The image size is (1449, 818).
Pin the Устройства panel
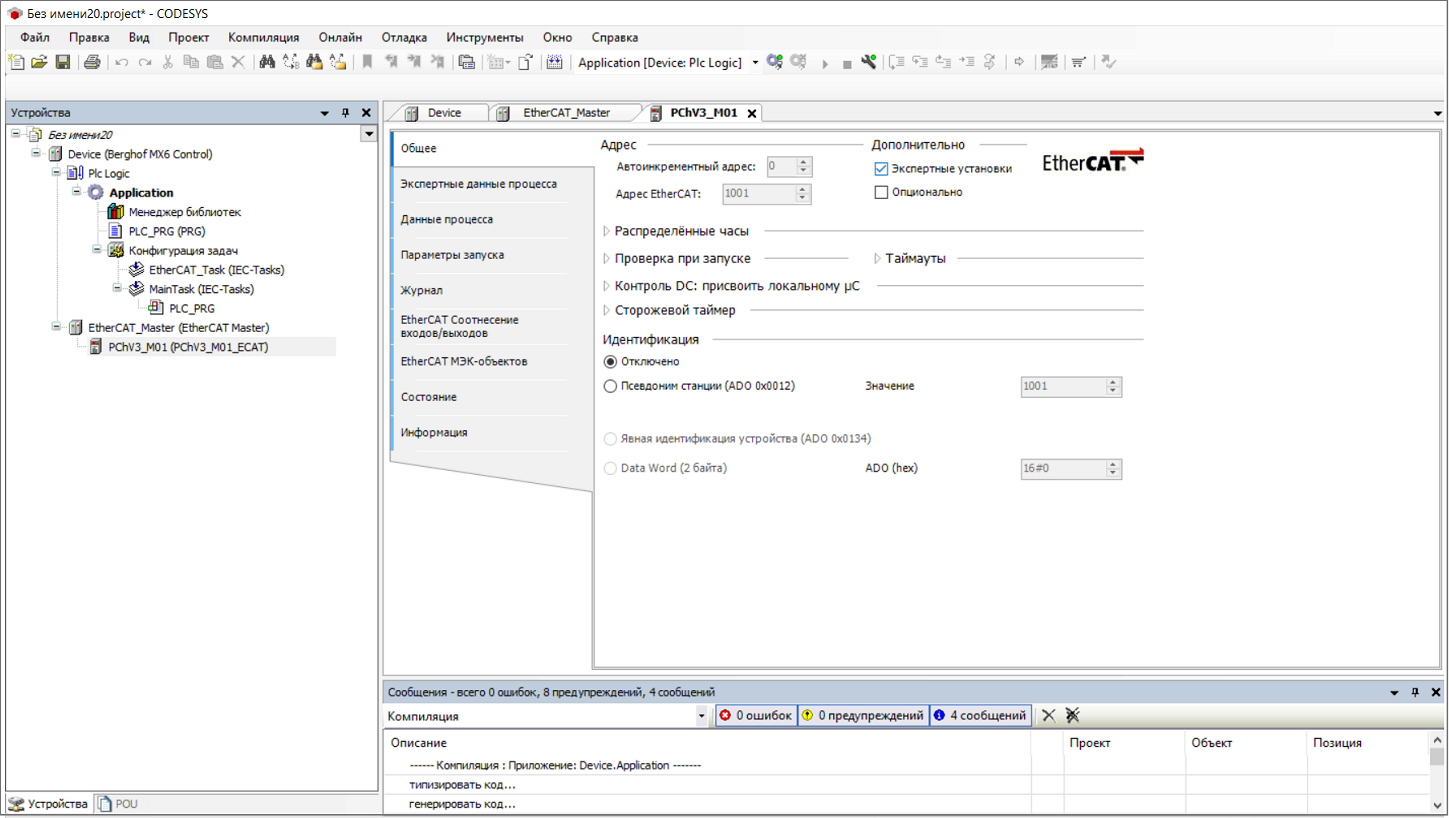tap(346, 113)
